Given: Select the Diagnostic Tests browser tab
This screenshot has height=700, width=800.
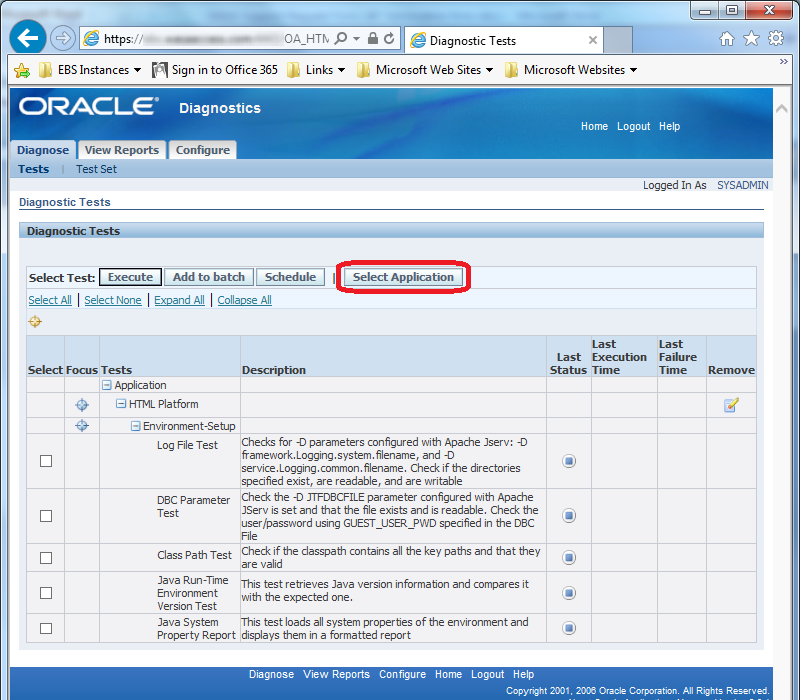Looking at the screenshot, I should (x=504, y=40).
